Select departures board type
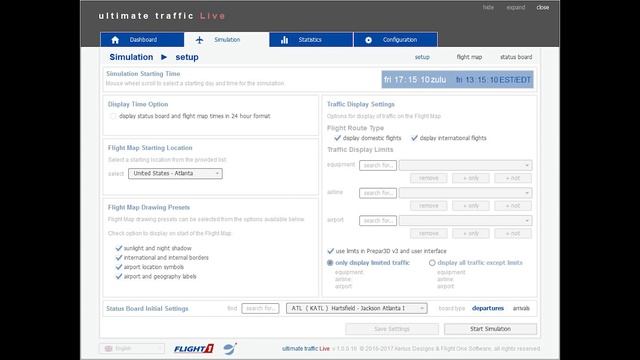Screen dimensions: 640x360 [x=488, y=308]
